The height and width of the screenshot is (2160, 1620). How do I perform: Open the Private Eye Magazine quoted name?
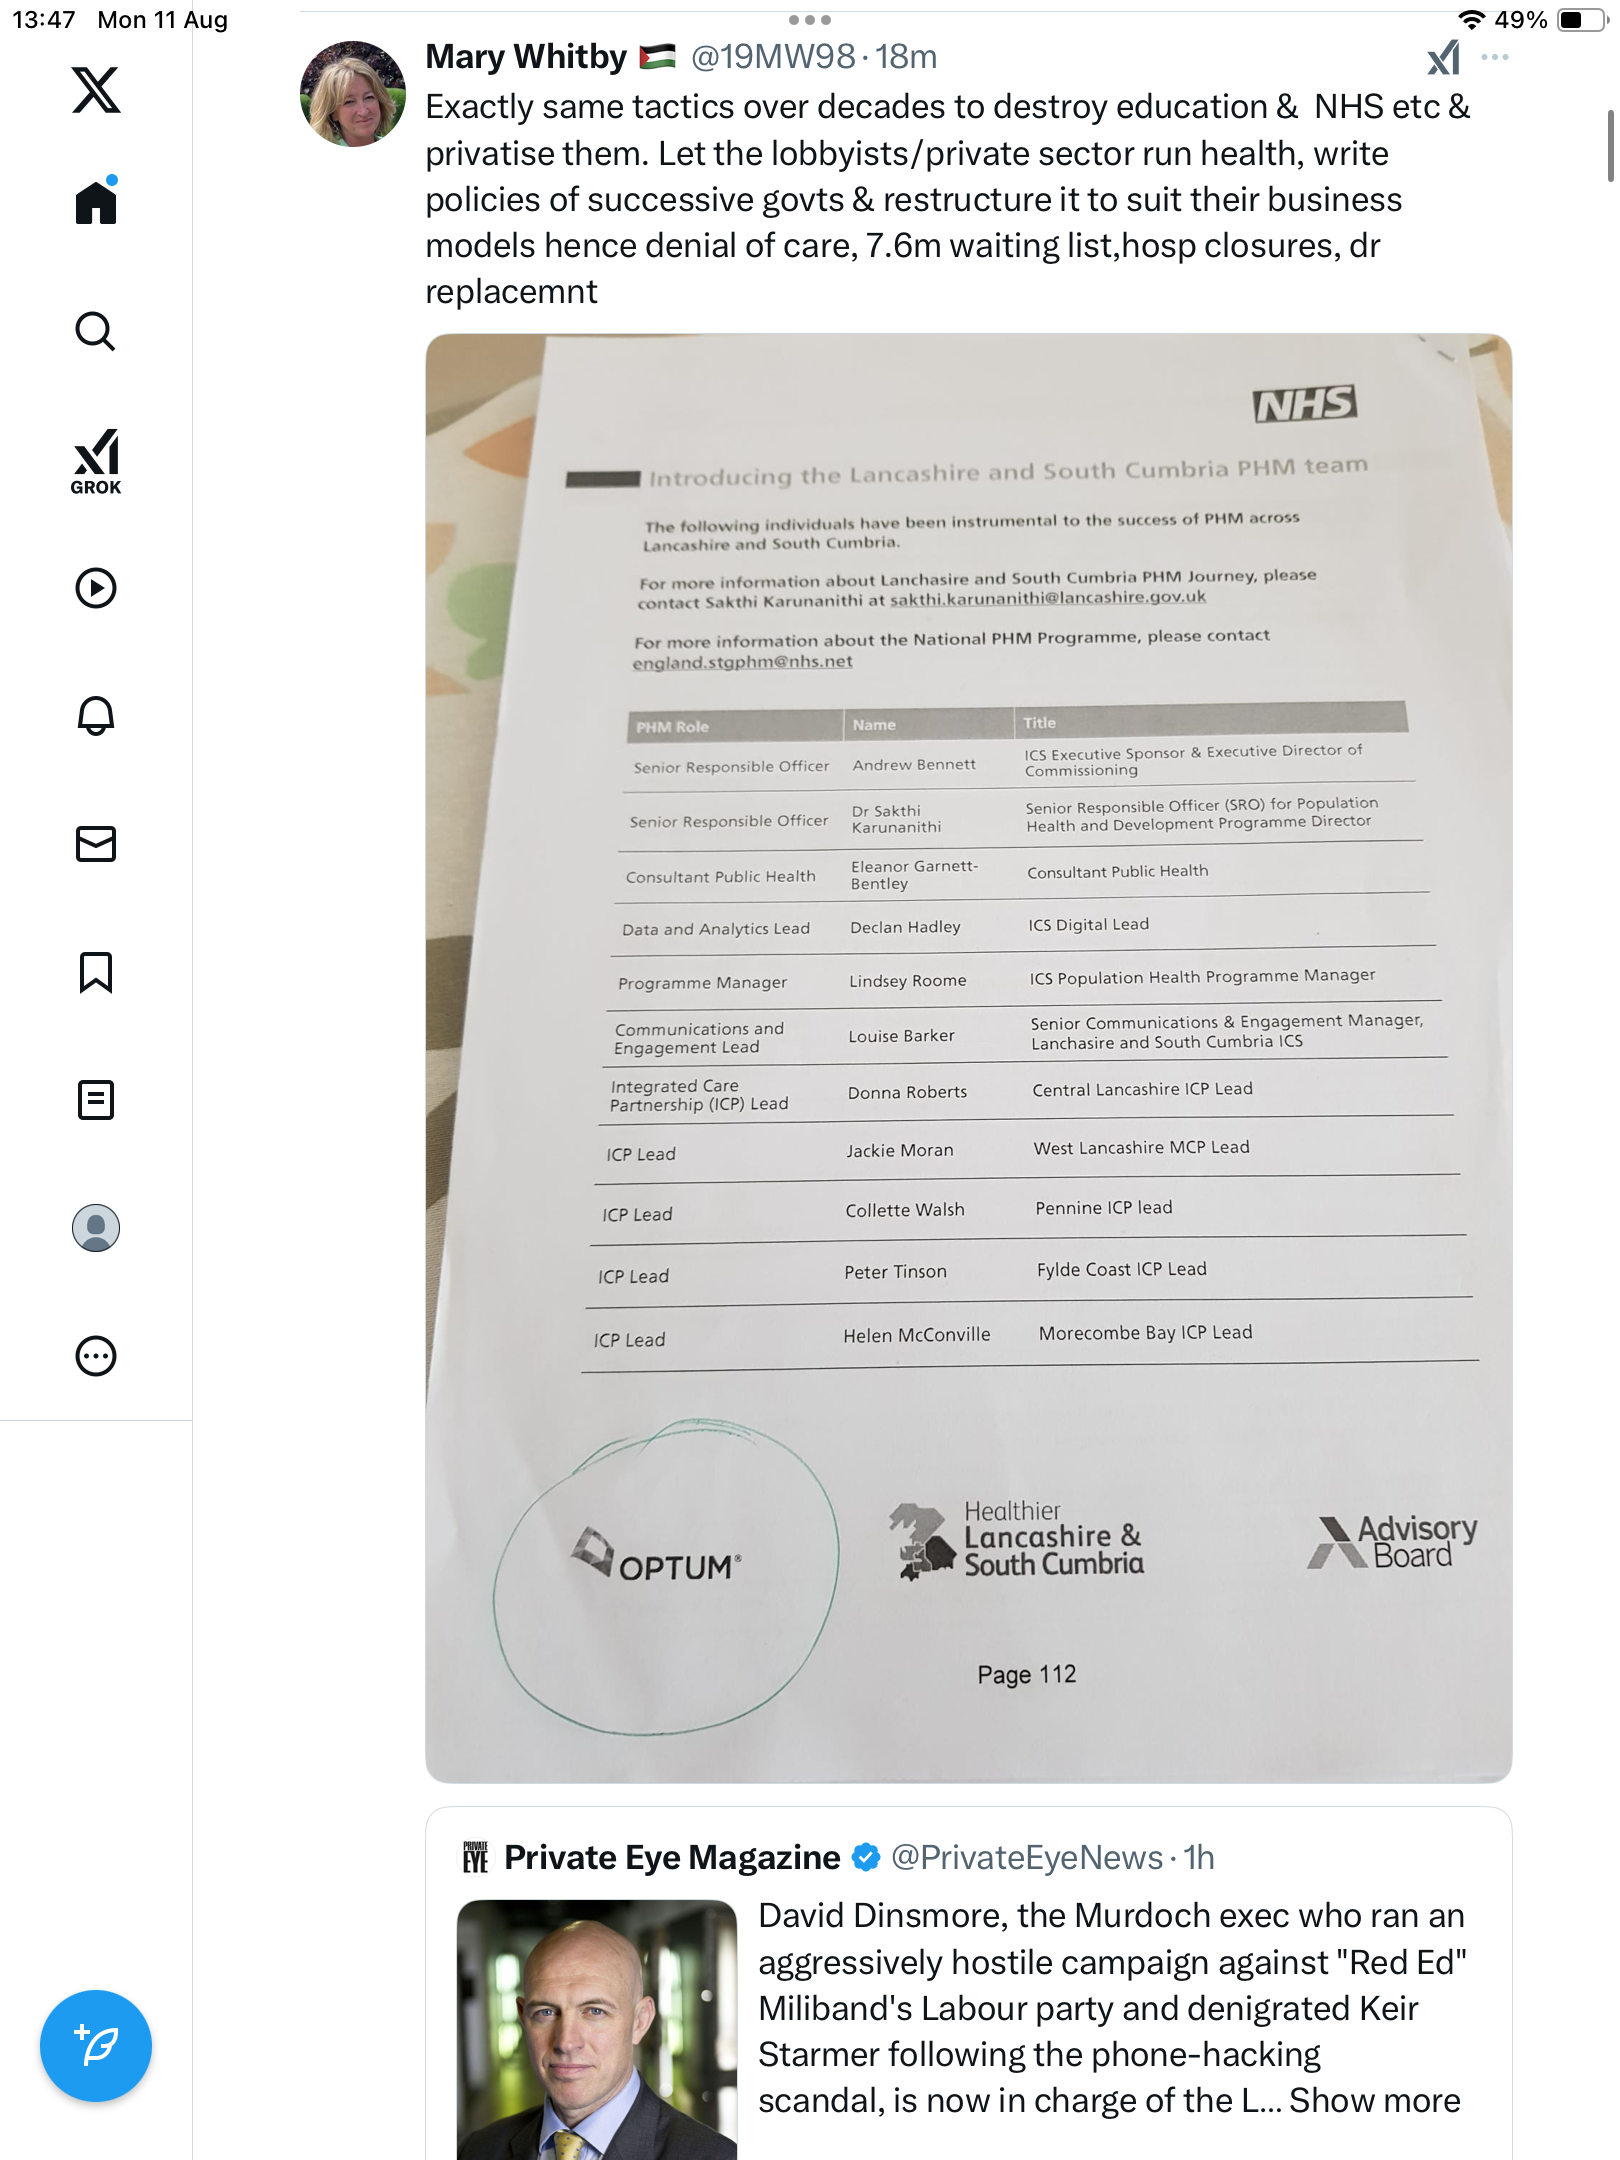[672, 1857]
